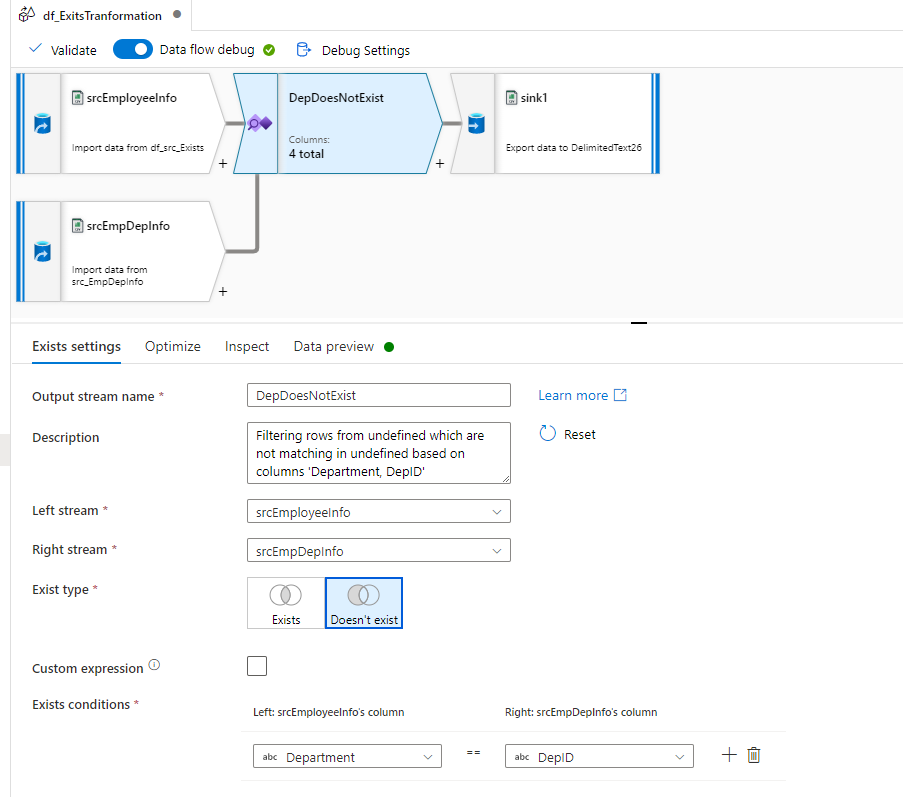This screenshot has width=903, height=797.
Task: Click 'Export data to DelimitedText26' text
Action: [x=574, y=148]
